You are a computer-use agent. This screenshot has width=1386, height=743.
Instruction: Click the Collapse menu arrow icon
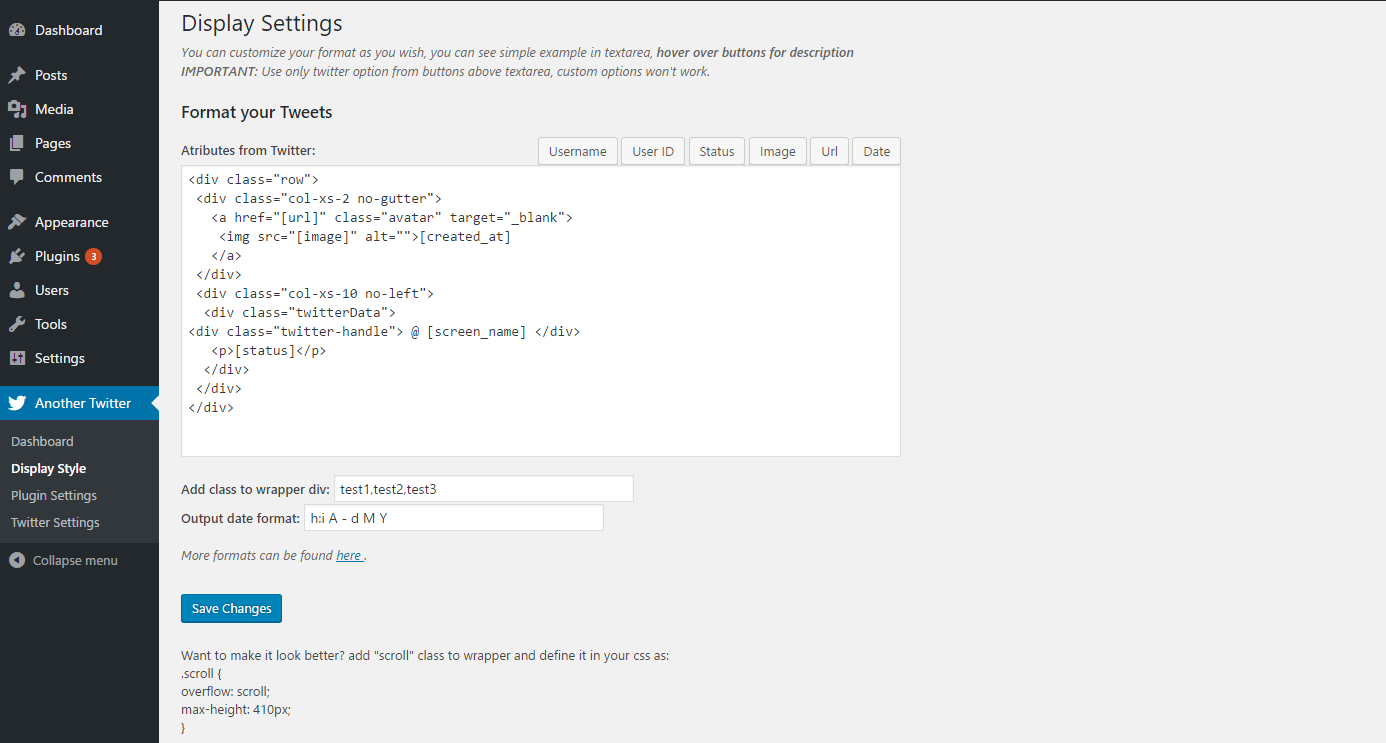pyautogui.click(x=17, y=560)
